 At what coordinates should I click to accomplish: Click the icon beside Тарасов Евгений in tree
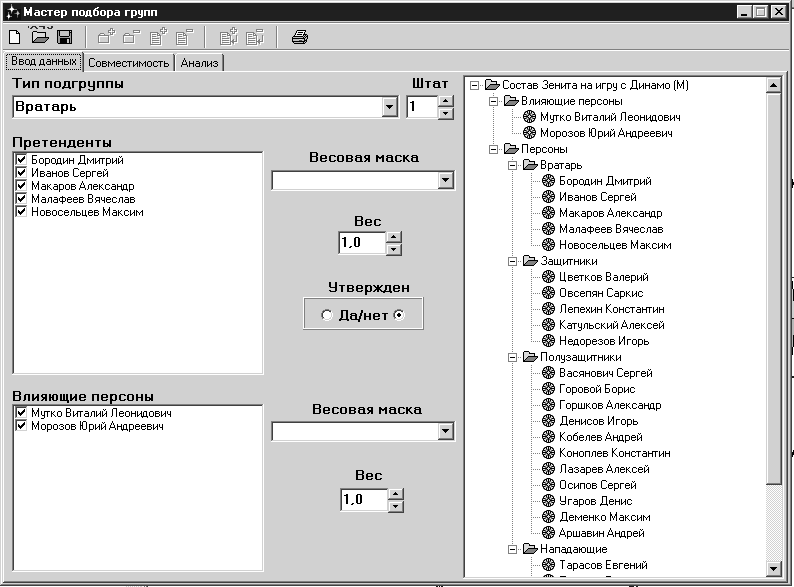click(x=548, y=564)
